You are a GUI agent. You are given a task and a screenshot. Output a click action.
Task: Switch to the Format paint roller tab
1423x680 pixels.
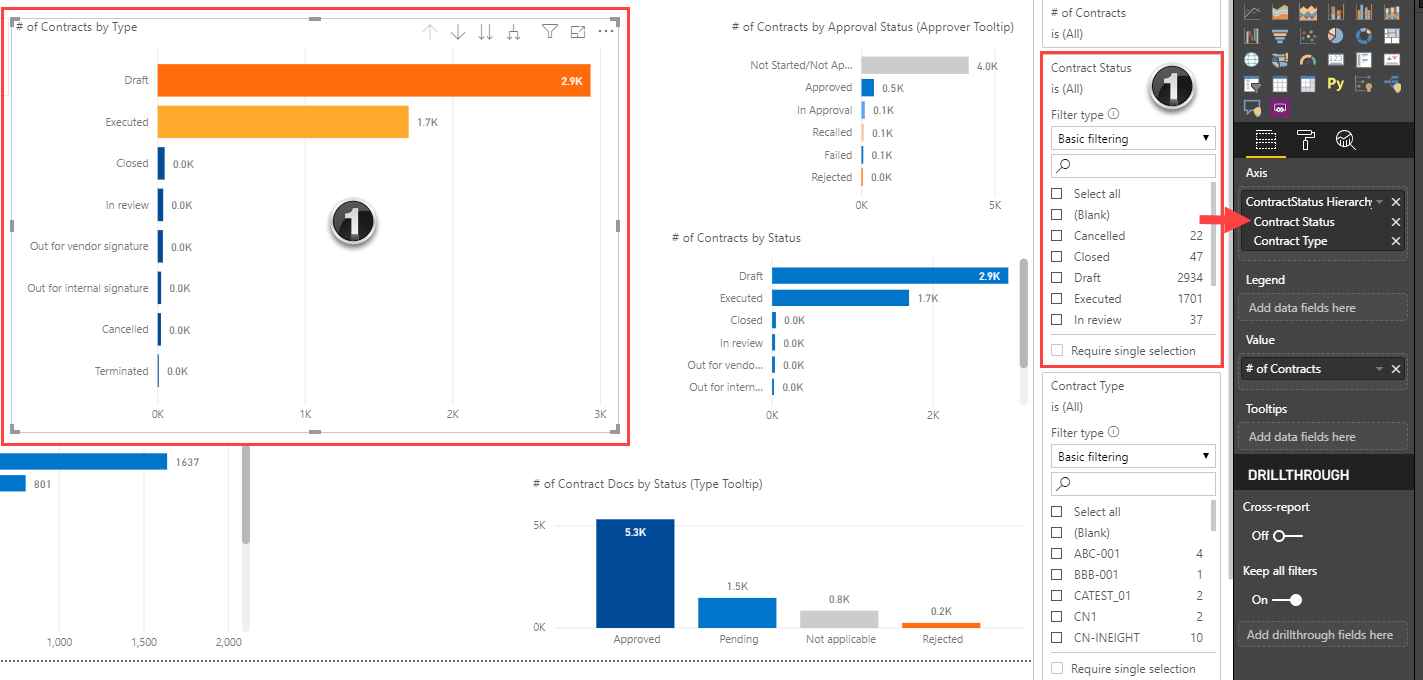tap(1306, 140)
